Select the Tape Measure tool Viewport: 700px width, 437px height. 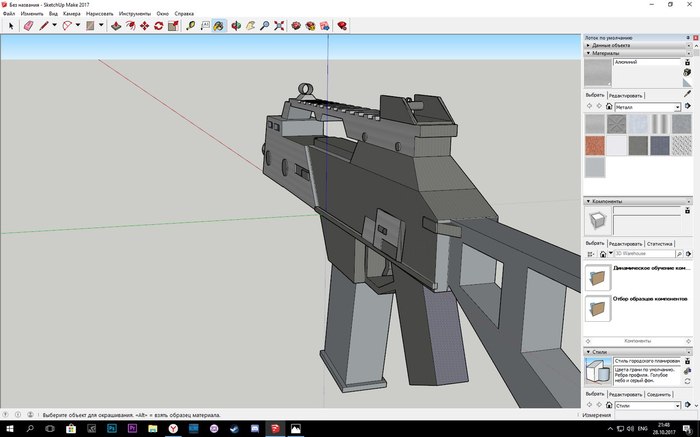(190, 25)
